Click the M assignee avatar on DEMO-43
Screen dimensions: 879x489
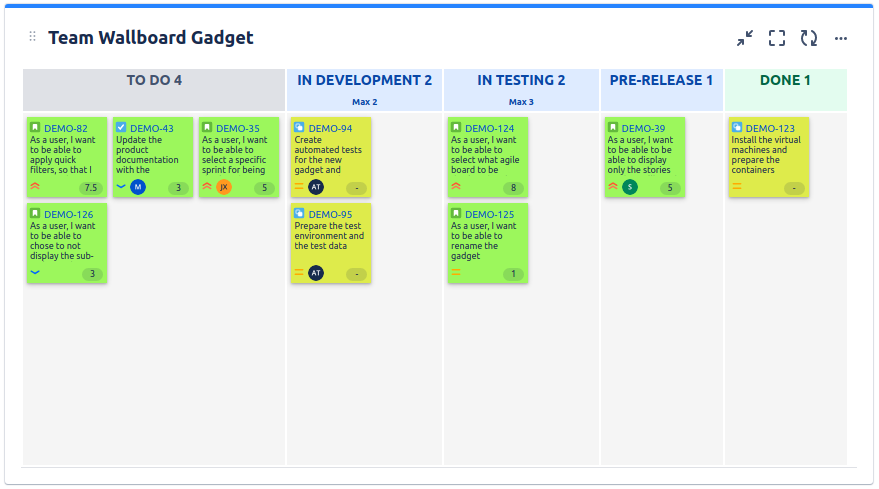[138, 187]
